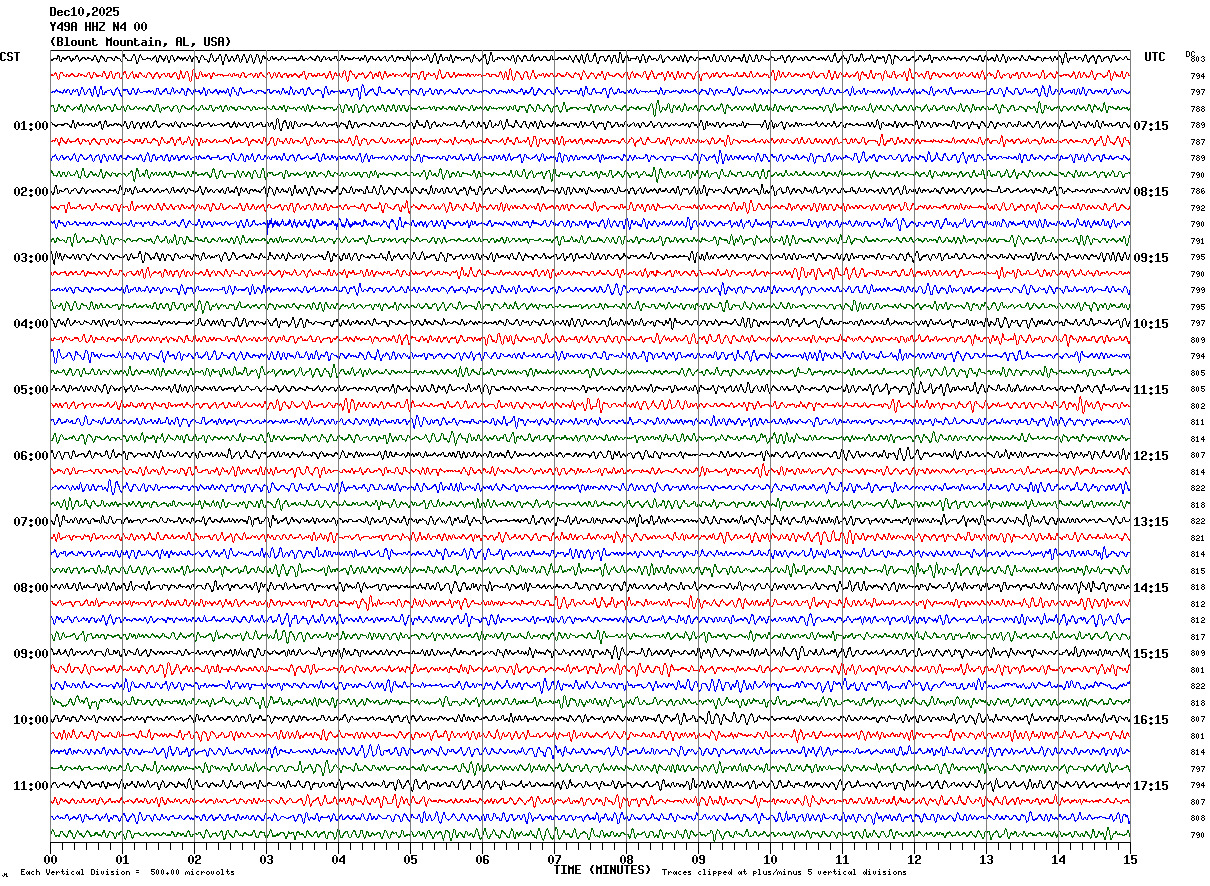Screen dimensions: 1210x886
Task: Click DC offset value 802
Action: coord(1197,406)
